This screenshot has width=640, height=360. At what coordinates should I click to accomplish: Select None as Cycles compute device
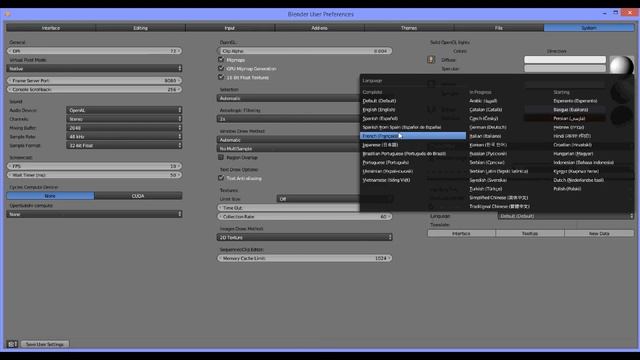50,196
